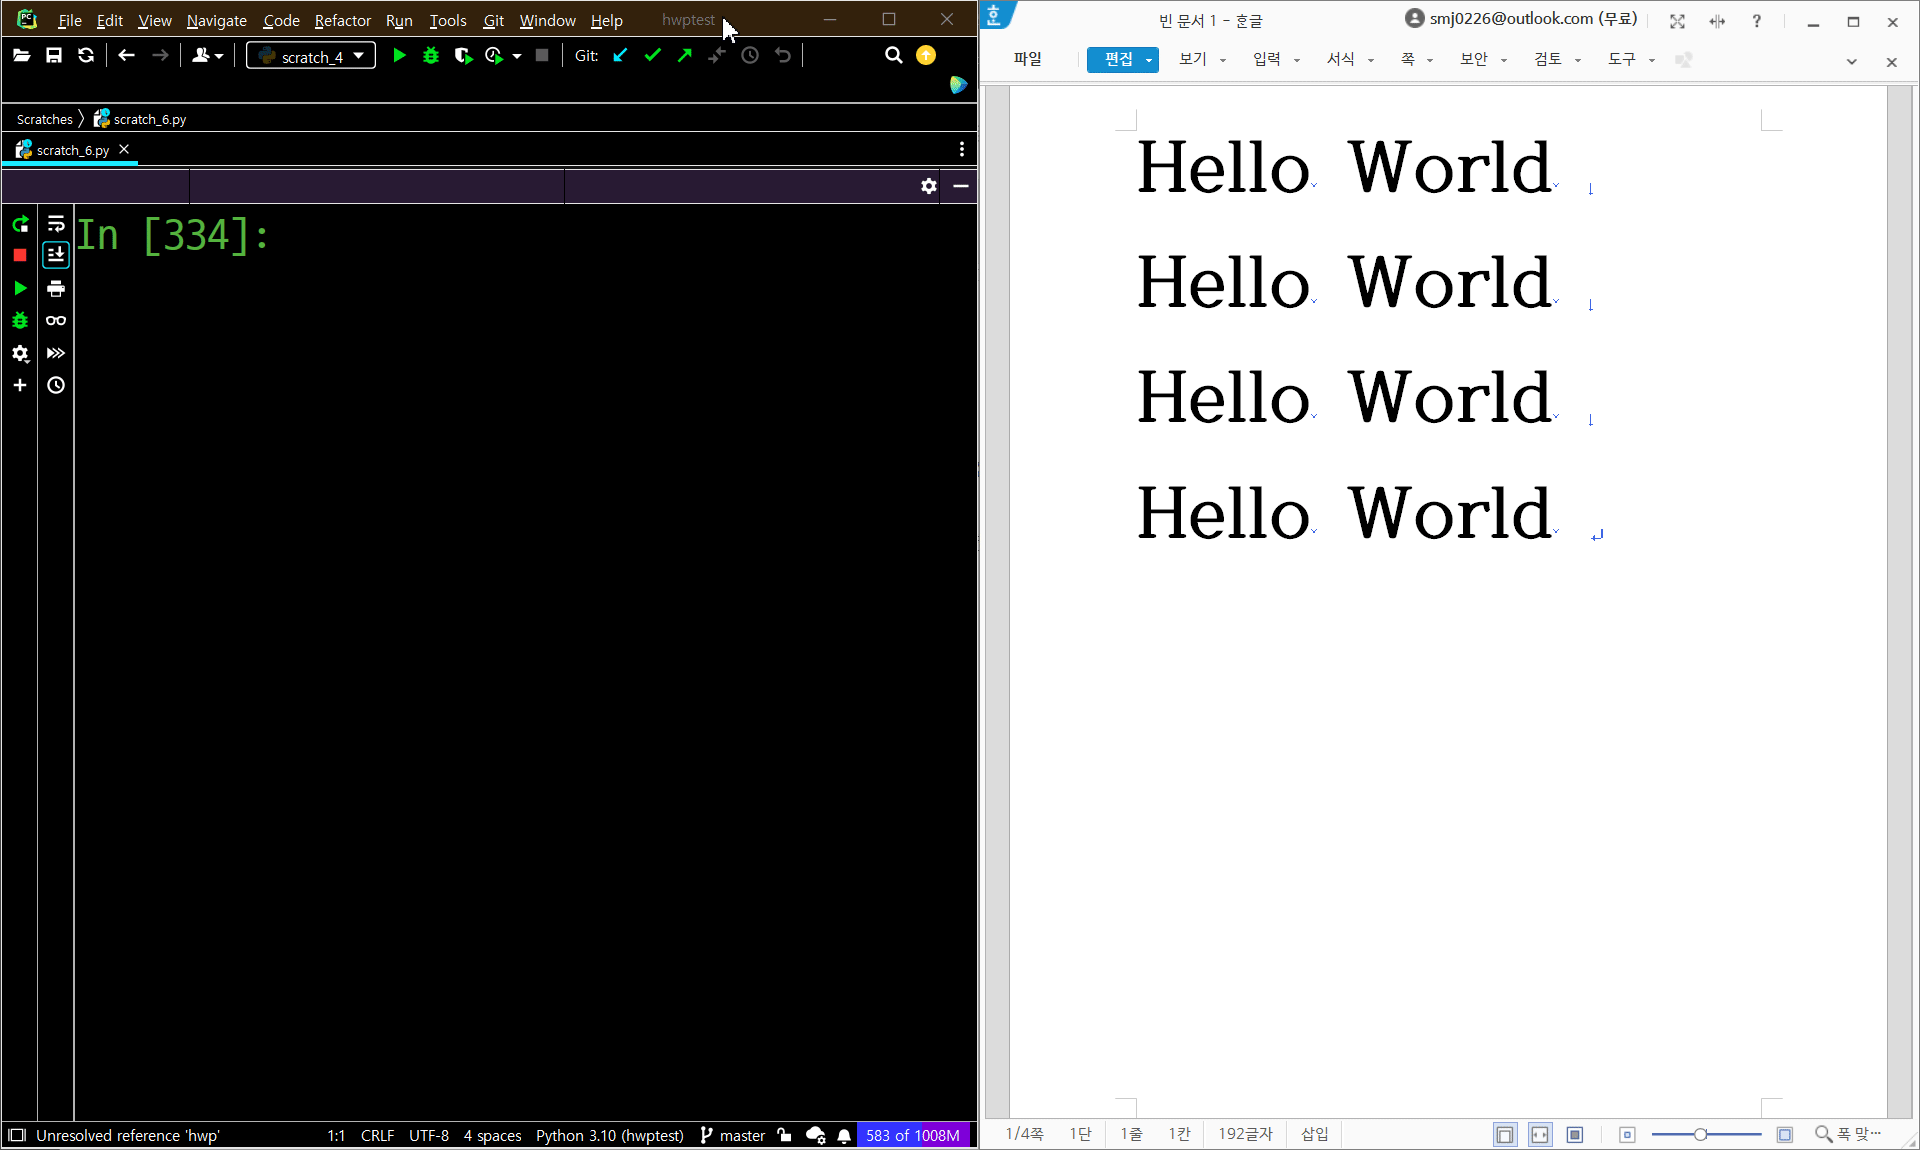1920x1150 pixels.
Task: Click the print console output icon
Action: pos(56,289)
